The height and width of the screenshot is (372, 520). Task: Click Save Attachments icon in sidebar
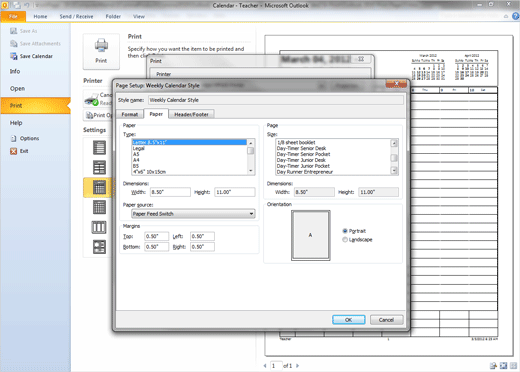13,44
